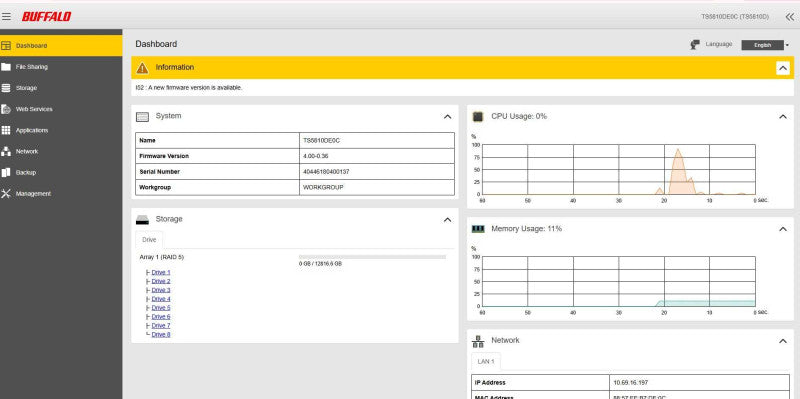Screen dimensions: 800x399
Task: Collapse the Network panel
Action: point(783,341)
